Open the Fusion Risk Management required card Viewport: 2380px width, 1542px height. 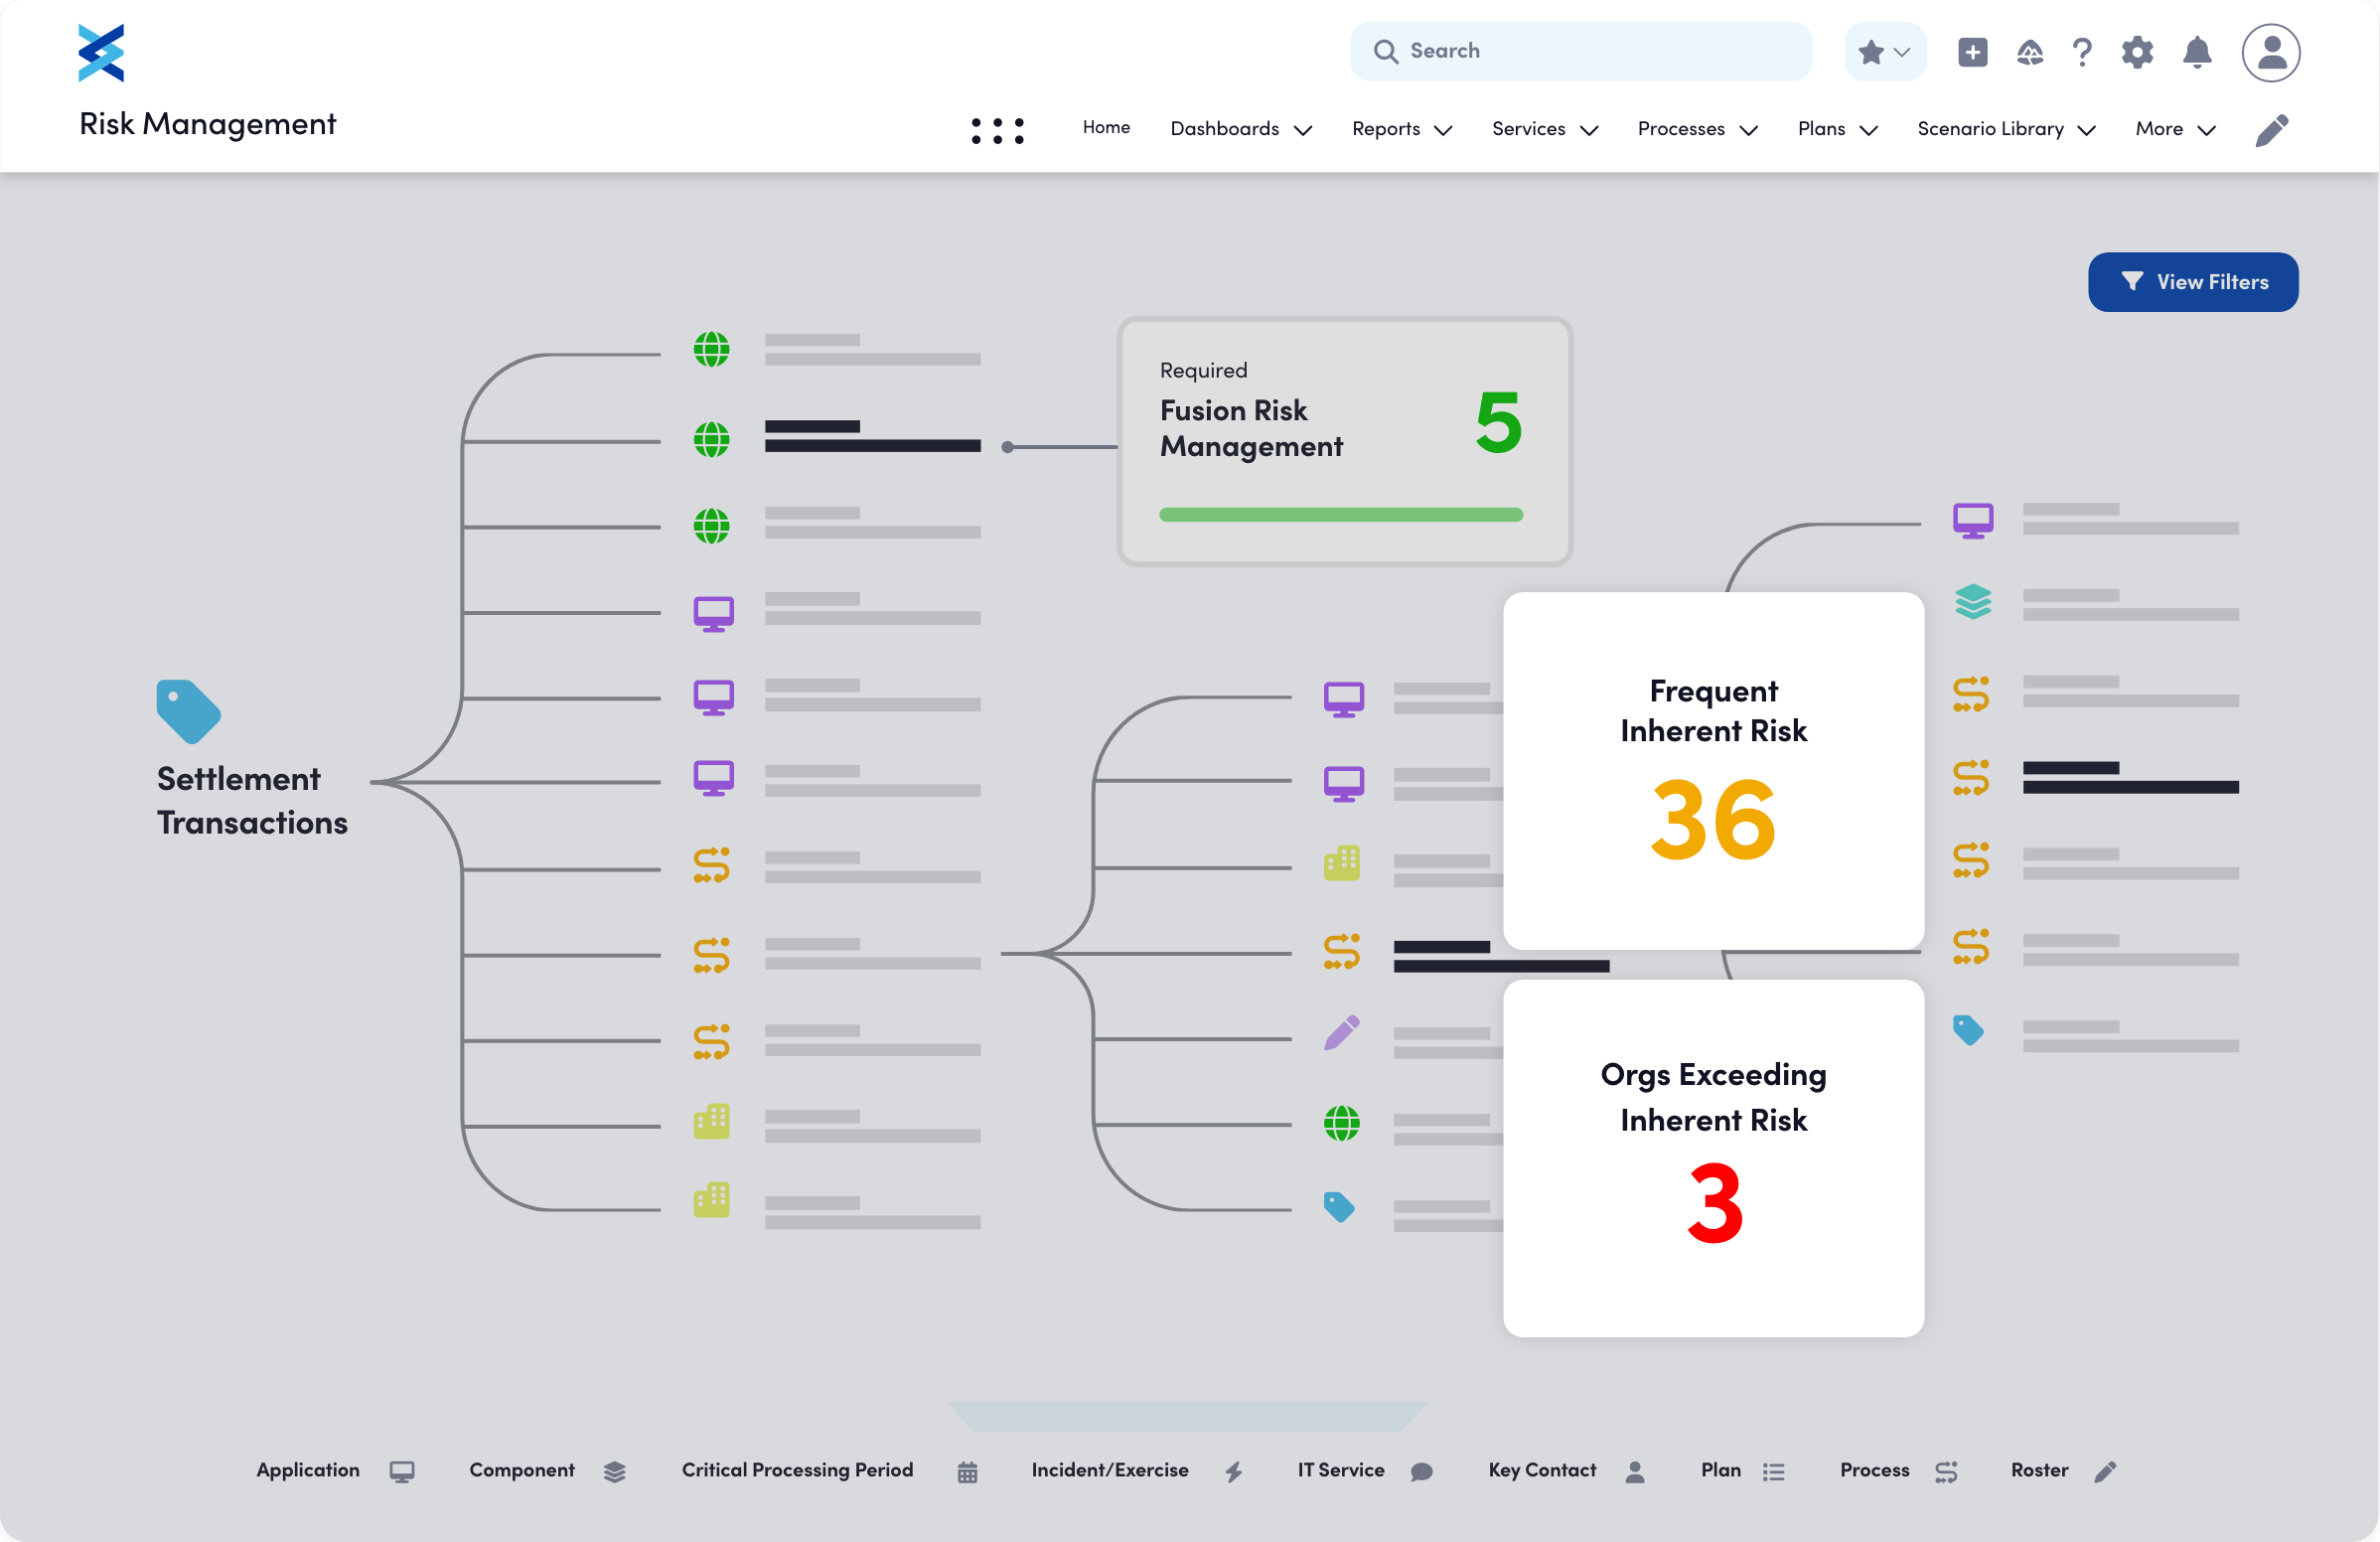(x=1344, y=442)
